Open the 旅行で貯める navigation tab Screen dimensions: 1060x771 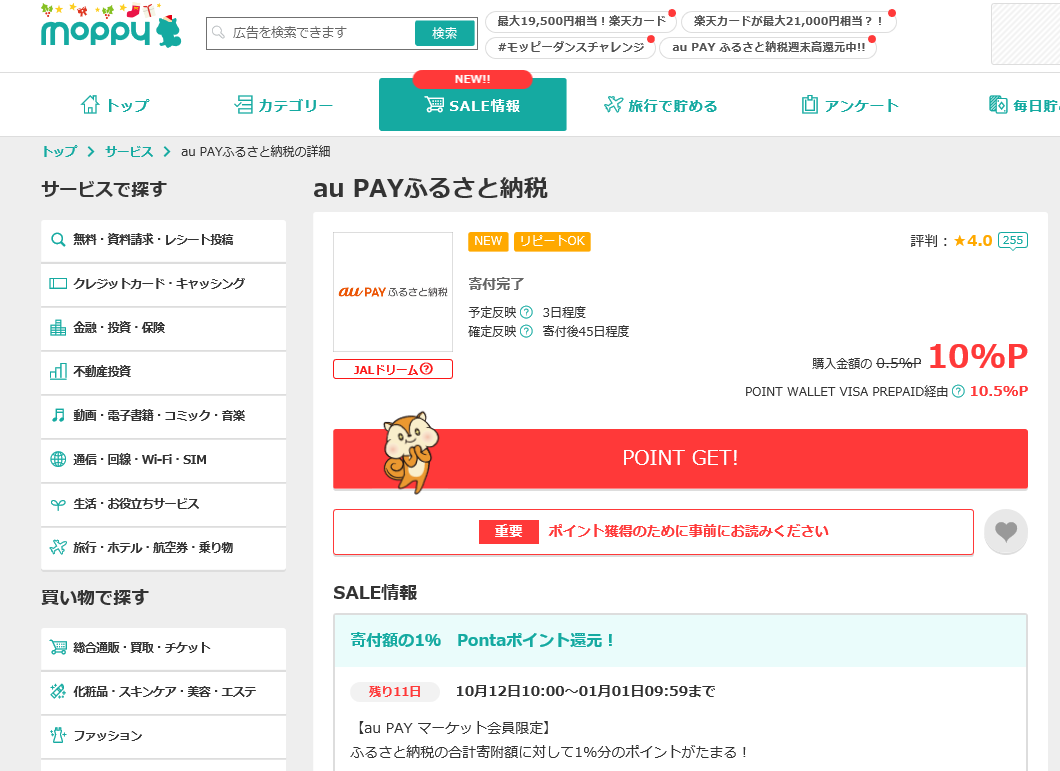[660, 105]
